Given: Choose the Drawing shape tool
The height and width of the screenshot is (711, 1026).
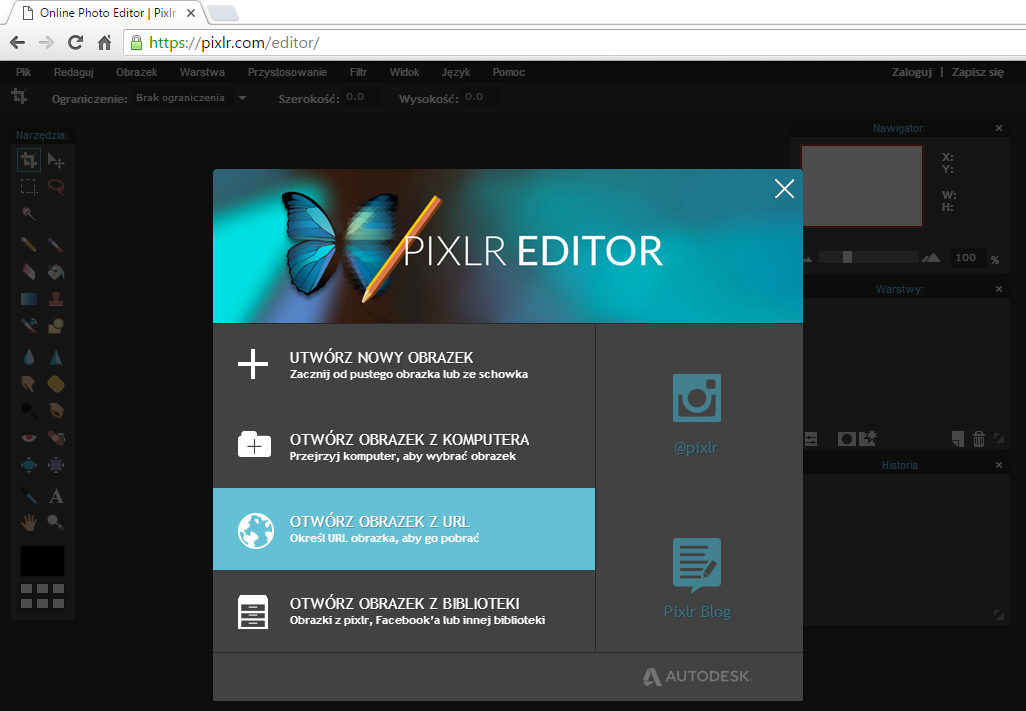Looking at the screenshot, I should point(56,326).
